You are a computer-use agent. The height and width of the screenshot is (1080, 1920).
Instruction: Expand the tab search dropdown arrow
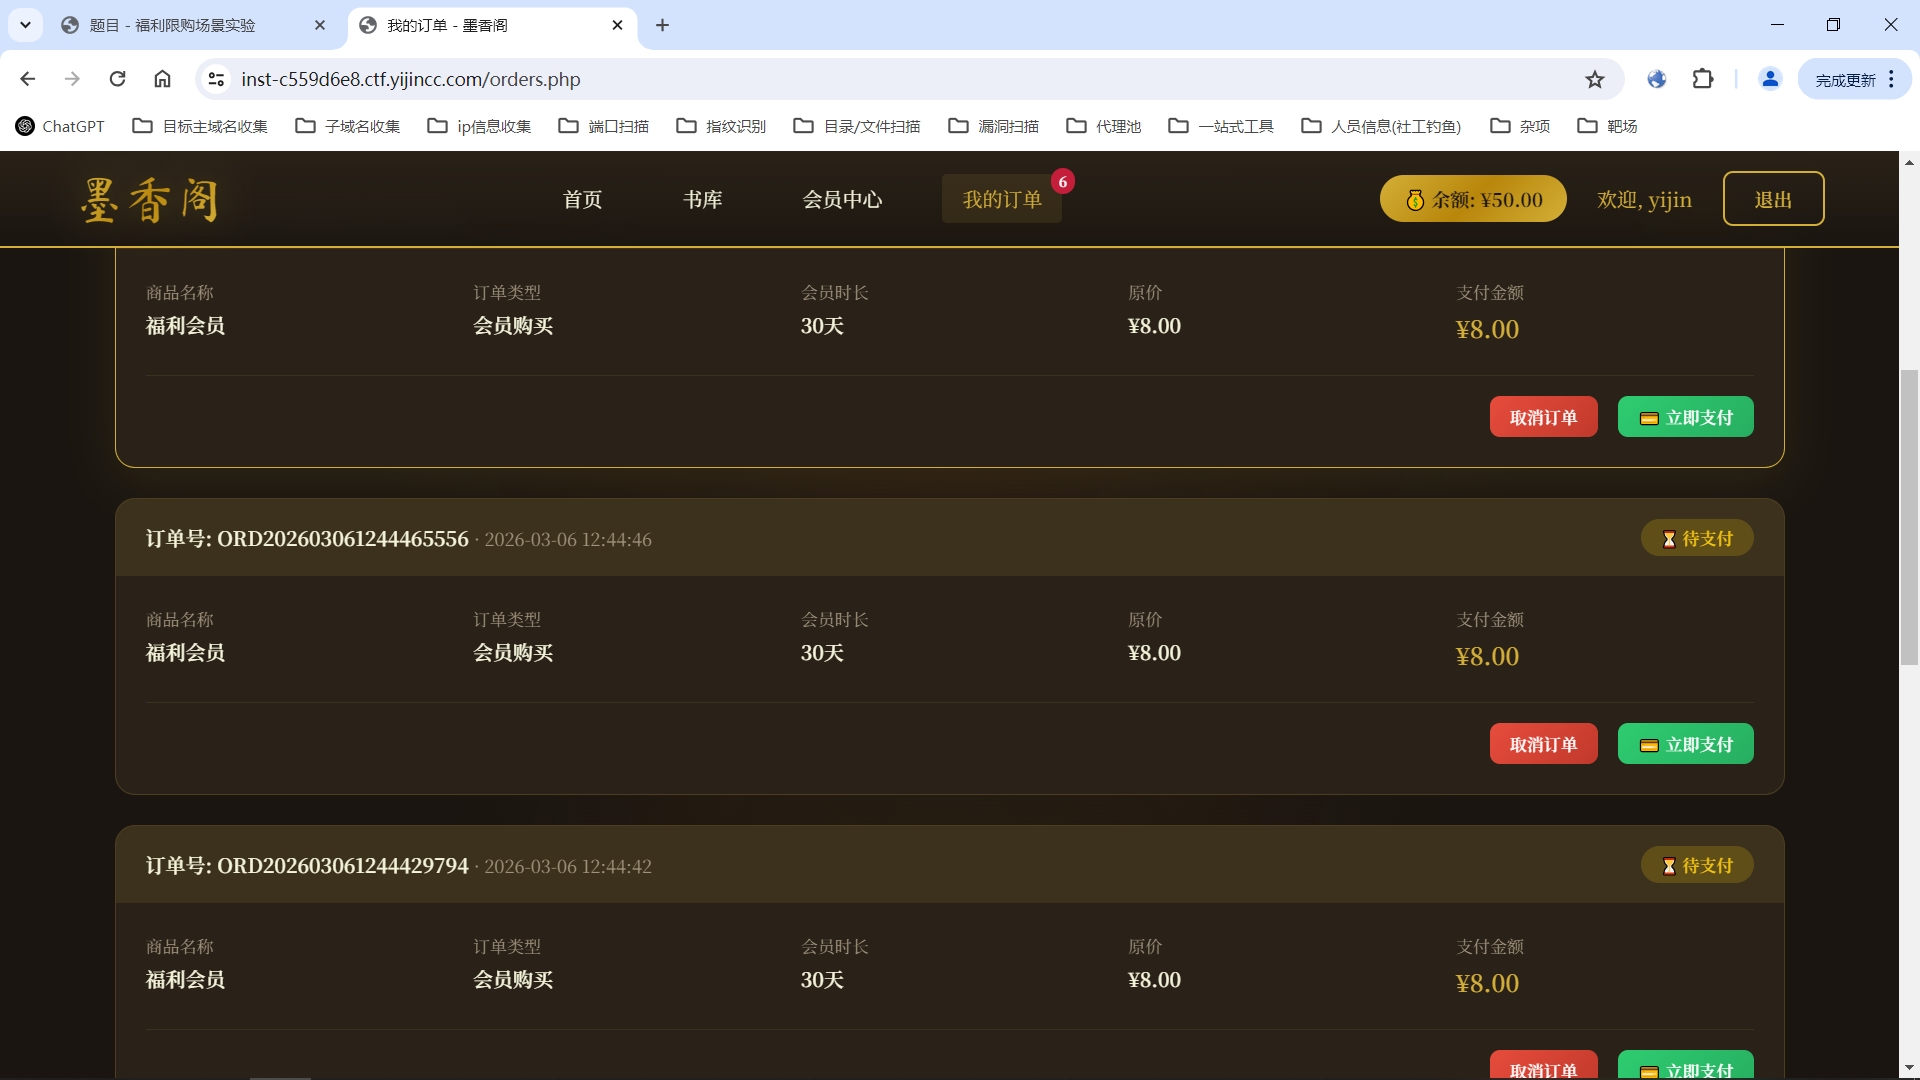25,25
